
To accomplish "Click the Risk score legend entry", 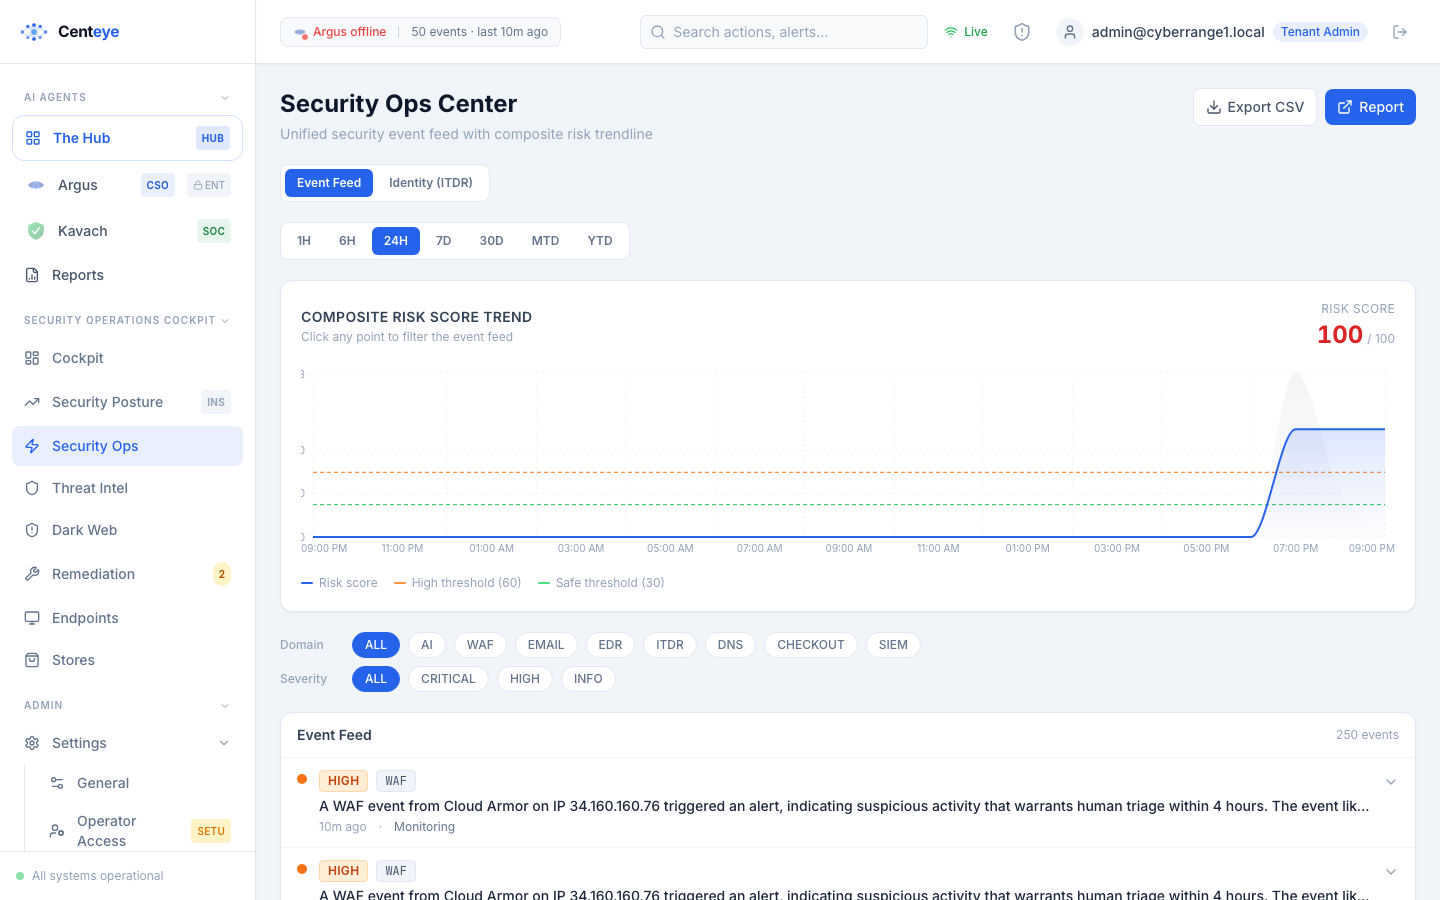I will [339, 583].
